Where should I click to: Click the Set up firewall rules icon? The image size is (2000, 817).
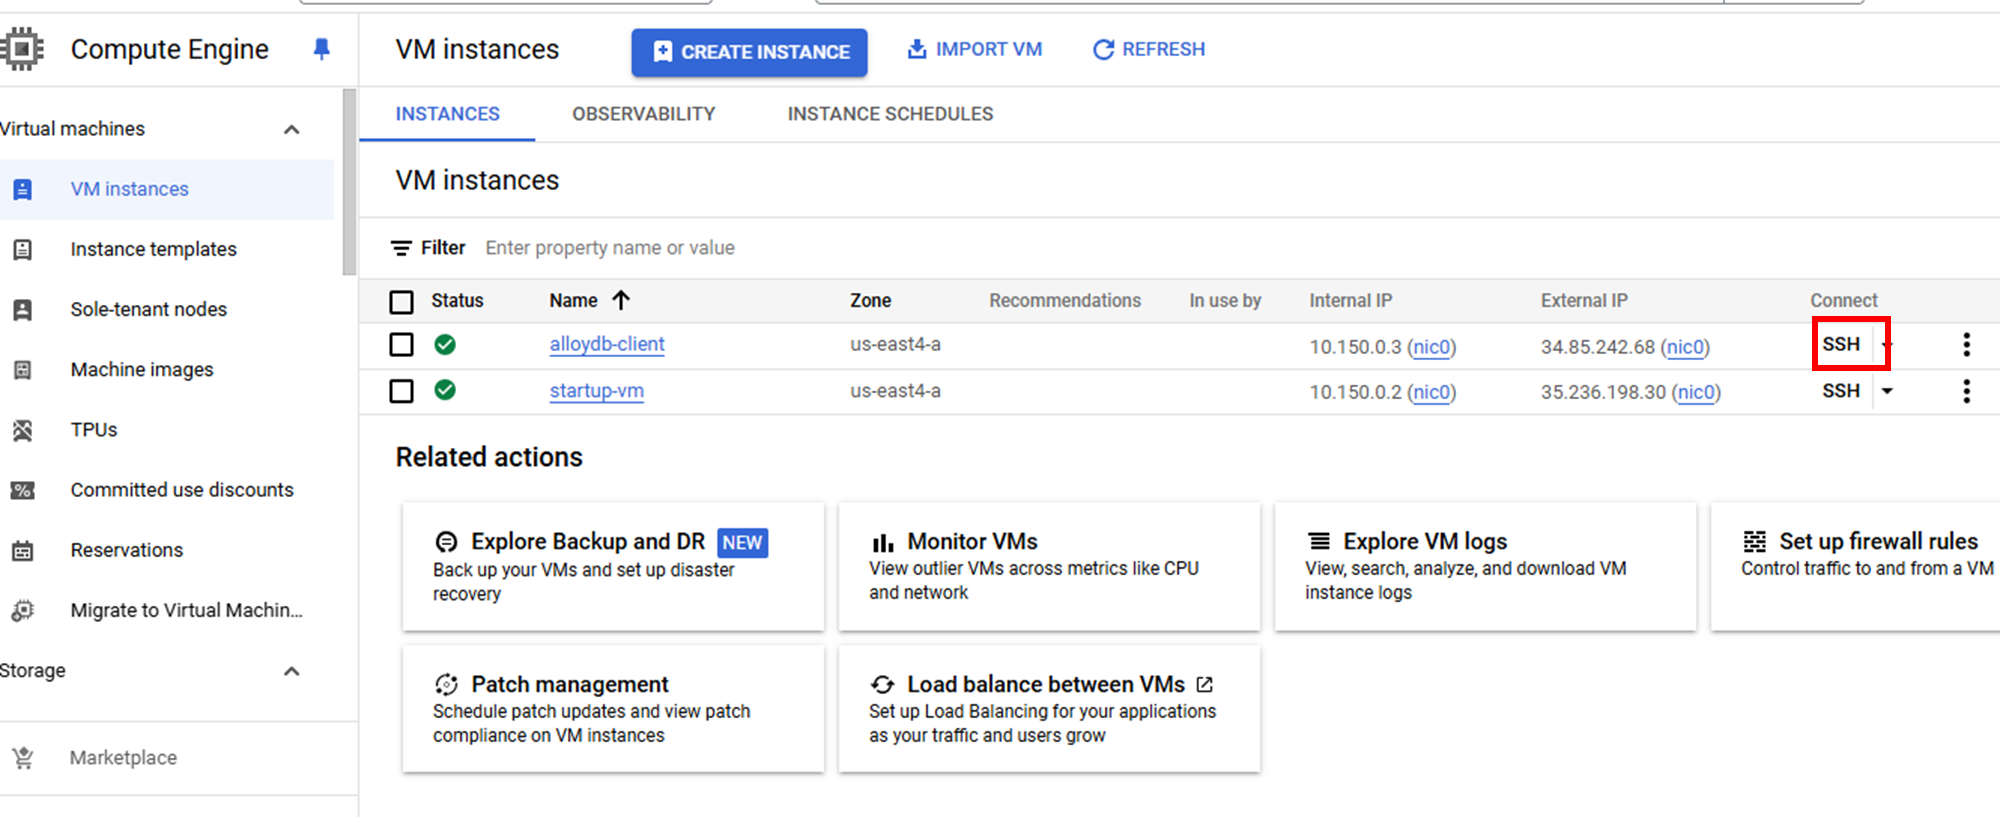pyautogui.click(x=1754, y=541)
